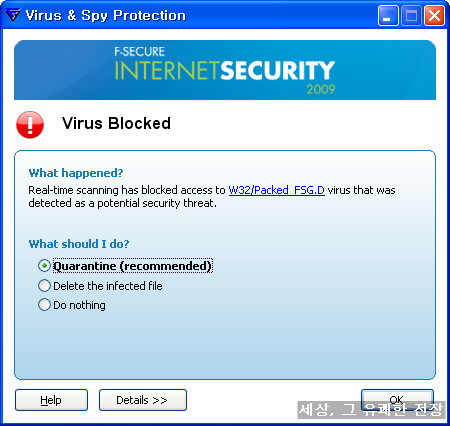The image size is (450, 426).
Task: Close the dialog with the red X
Action: 434,15
